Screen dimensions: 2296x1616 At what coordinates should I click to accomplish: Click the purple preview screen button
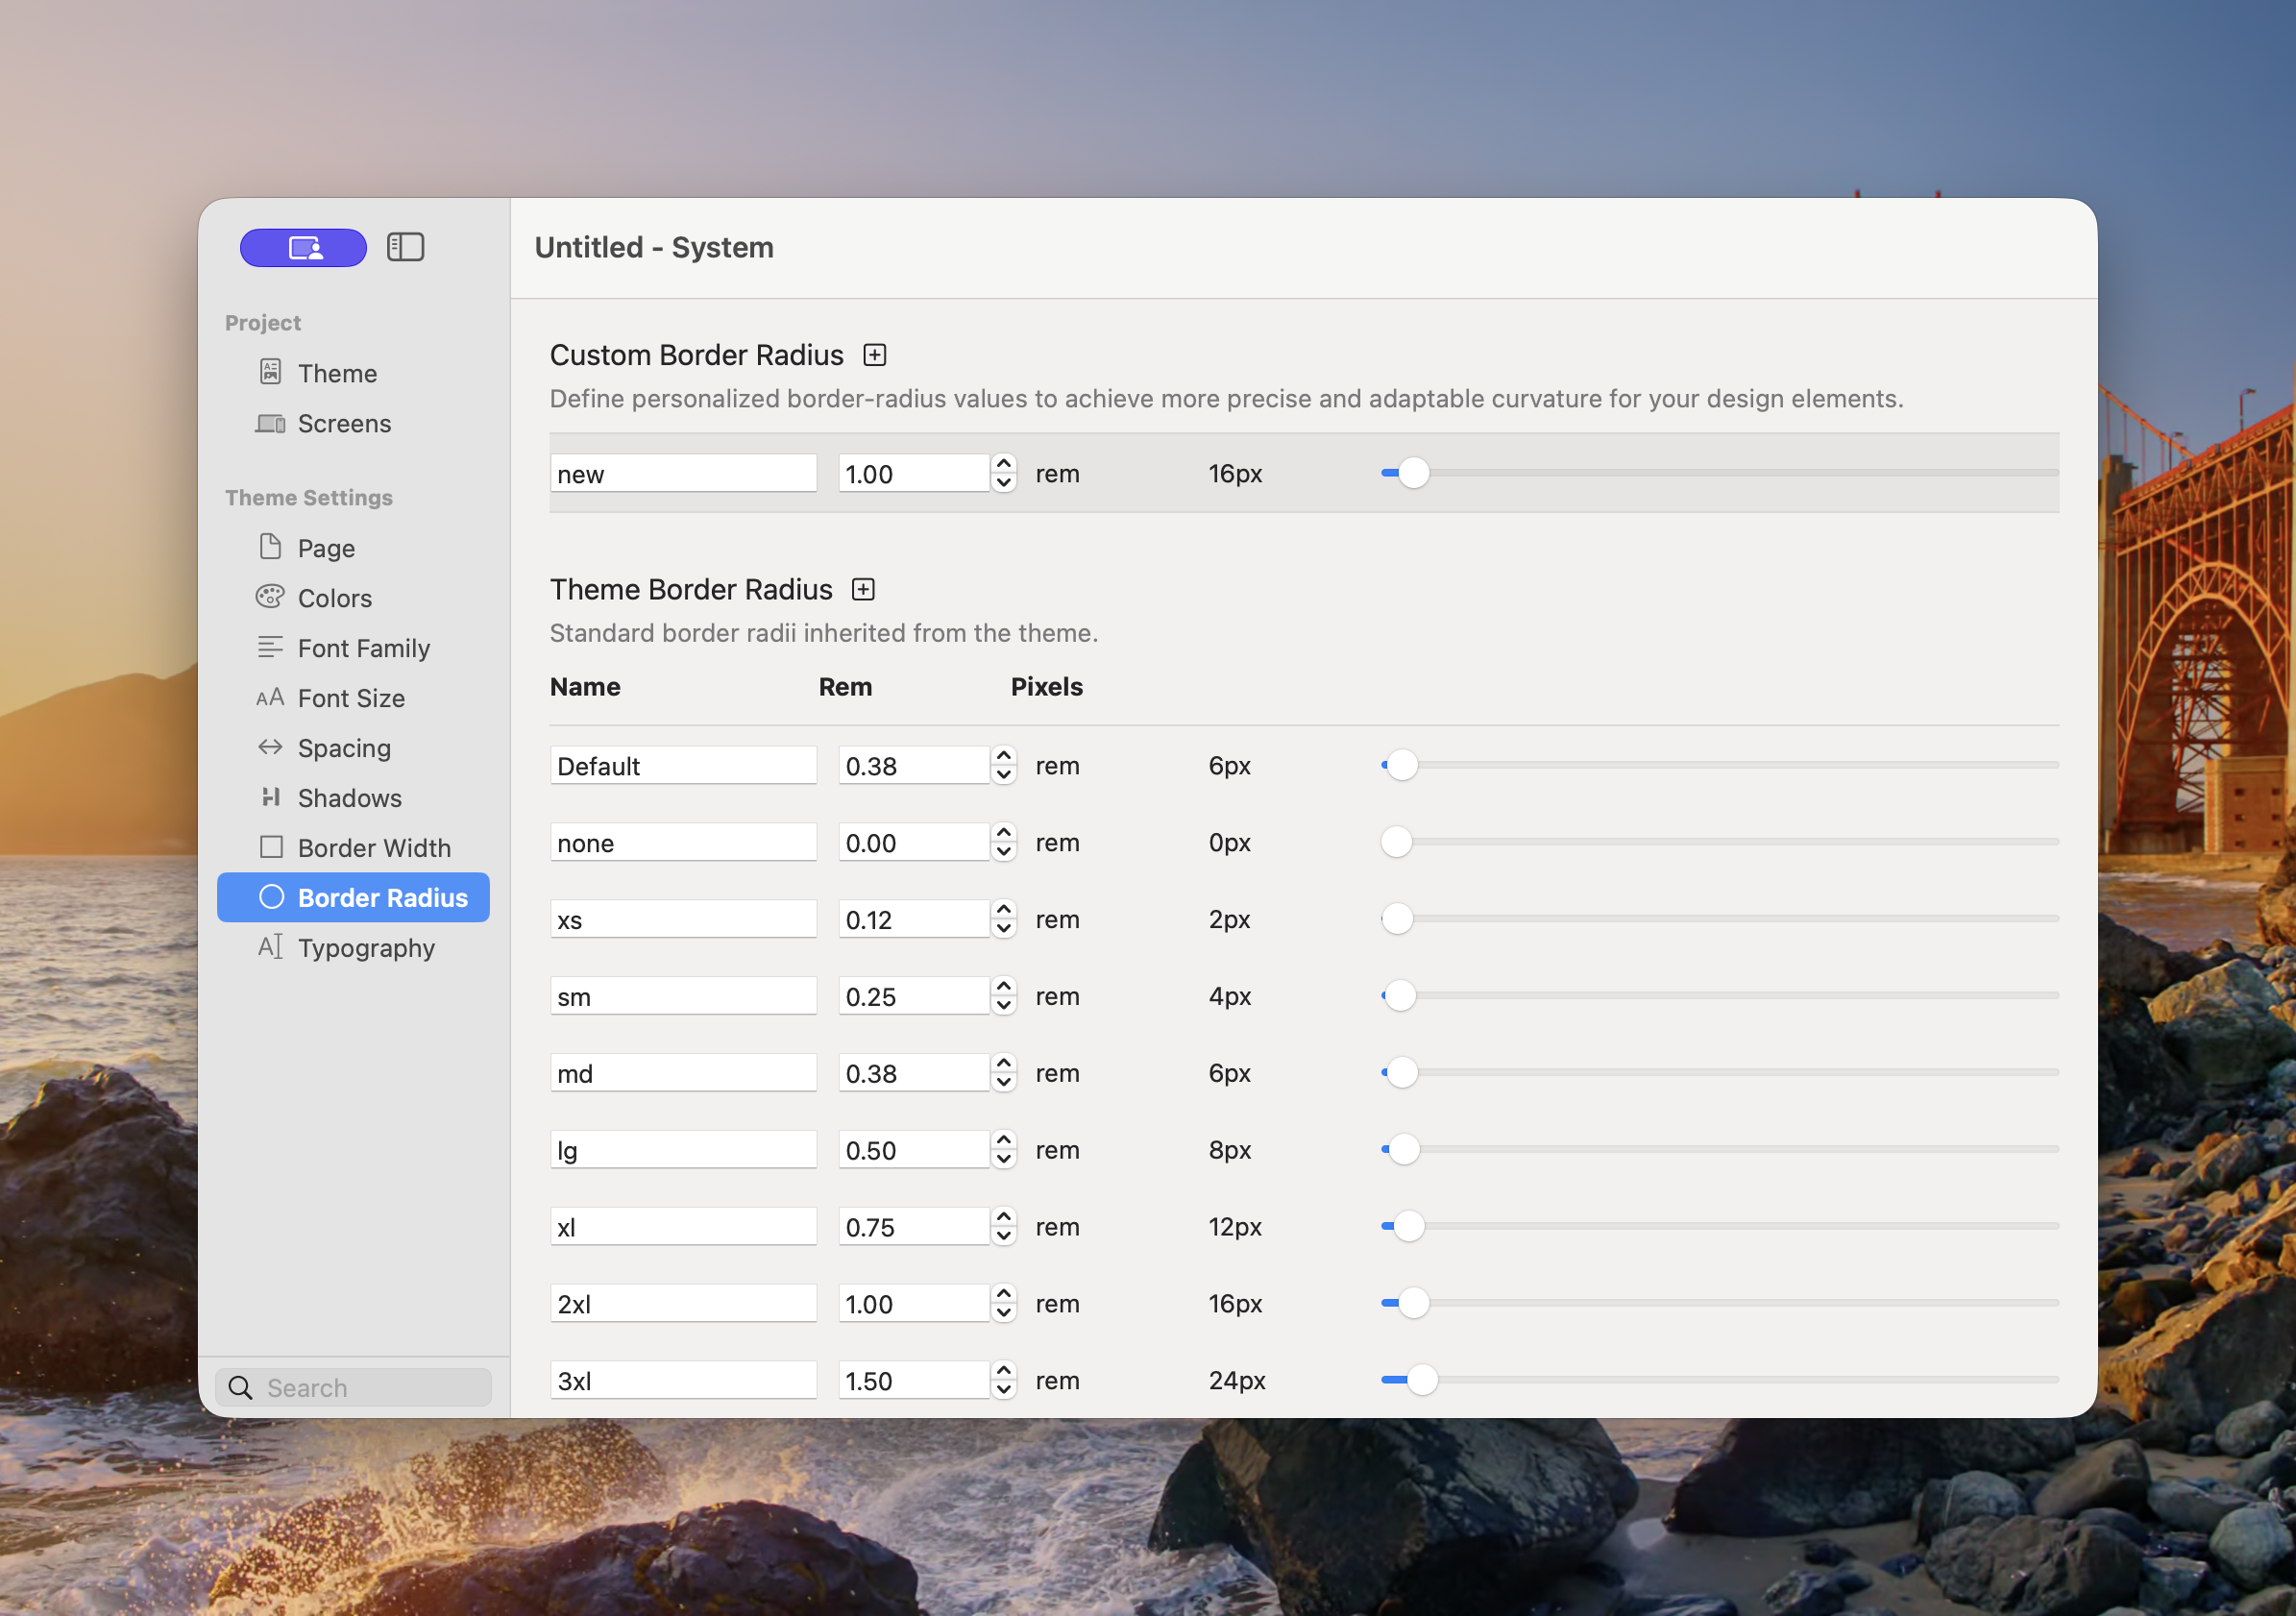pyautogui.click(x=303, y=247)
